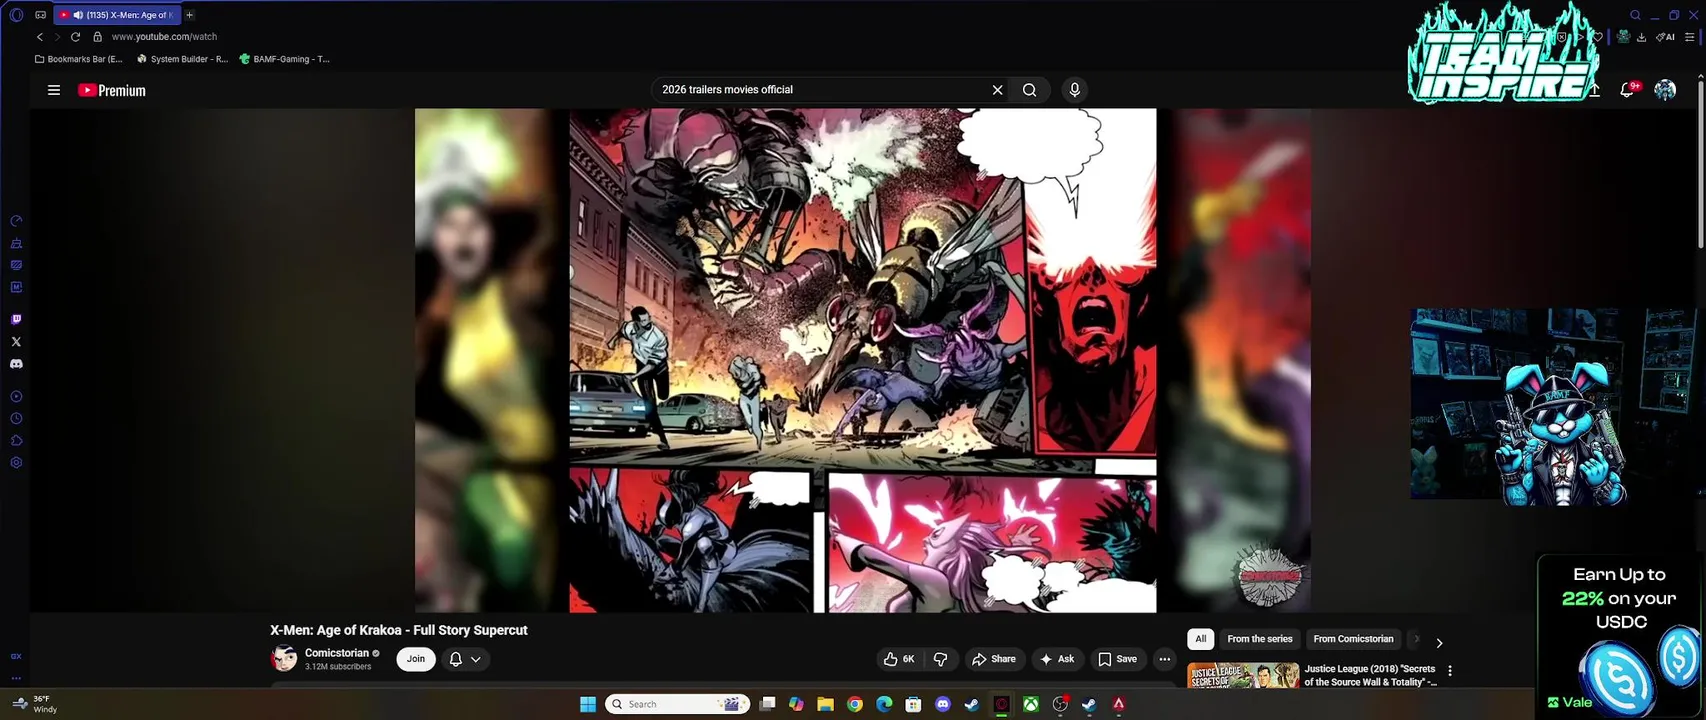Open sidebar settings gear
1706x720 pixels.
16,463
